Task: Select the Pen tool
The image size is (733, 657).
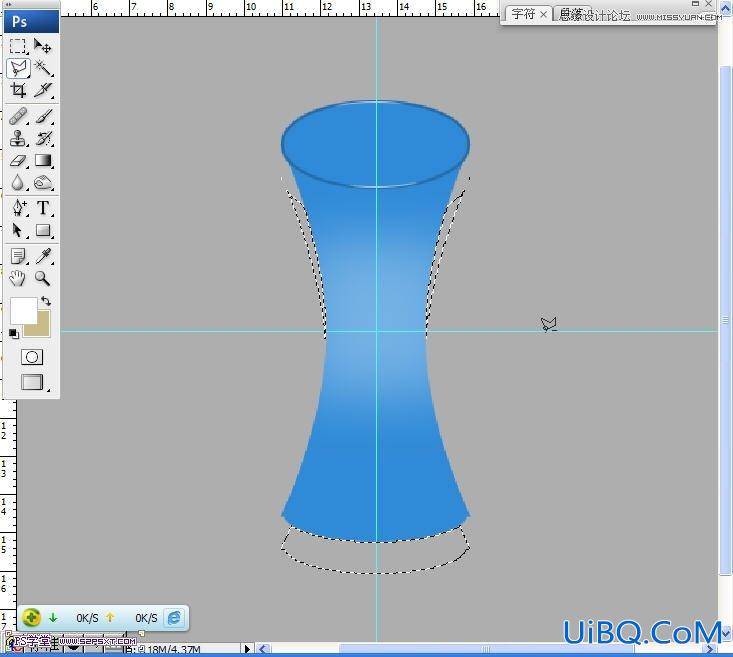Action: (x=18, y=208)
